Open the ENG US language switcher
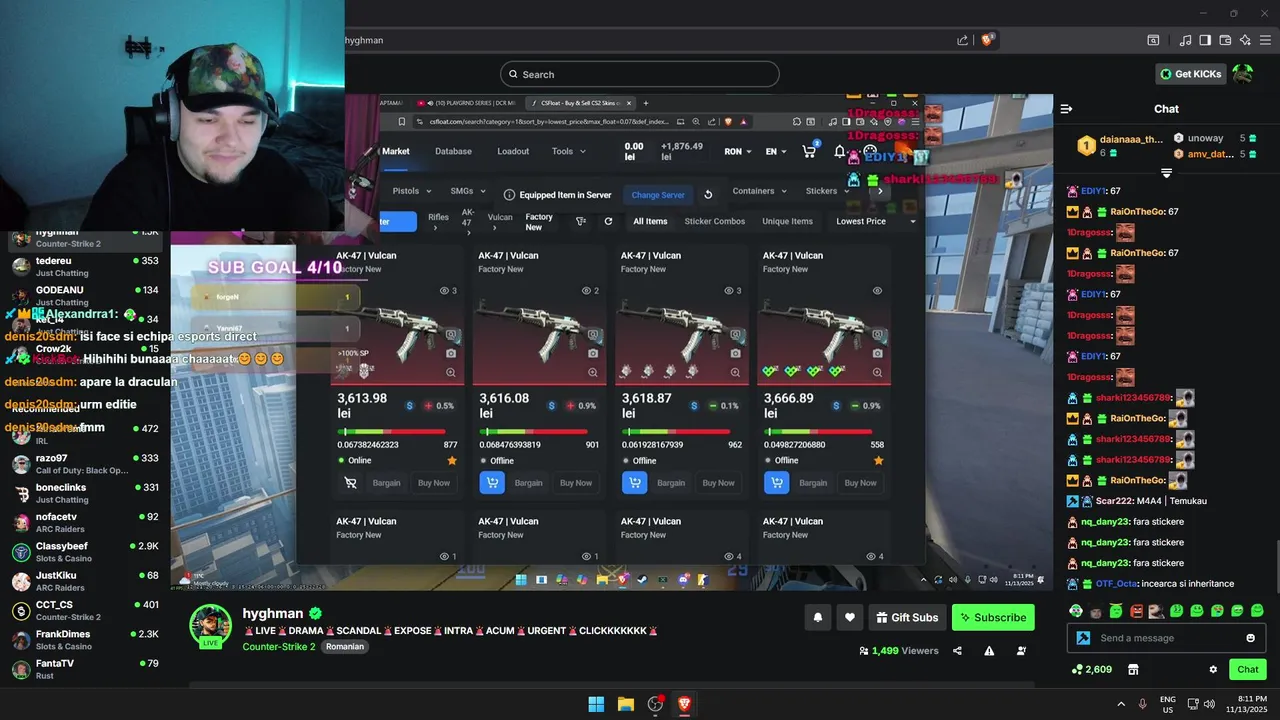 (1167, 704)
